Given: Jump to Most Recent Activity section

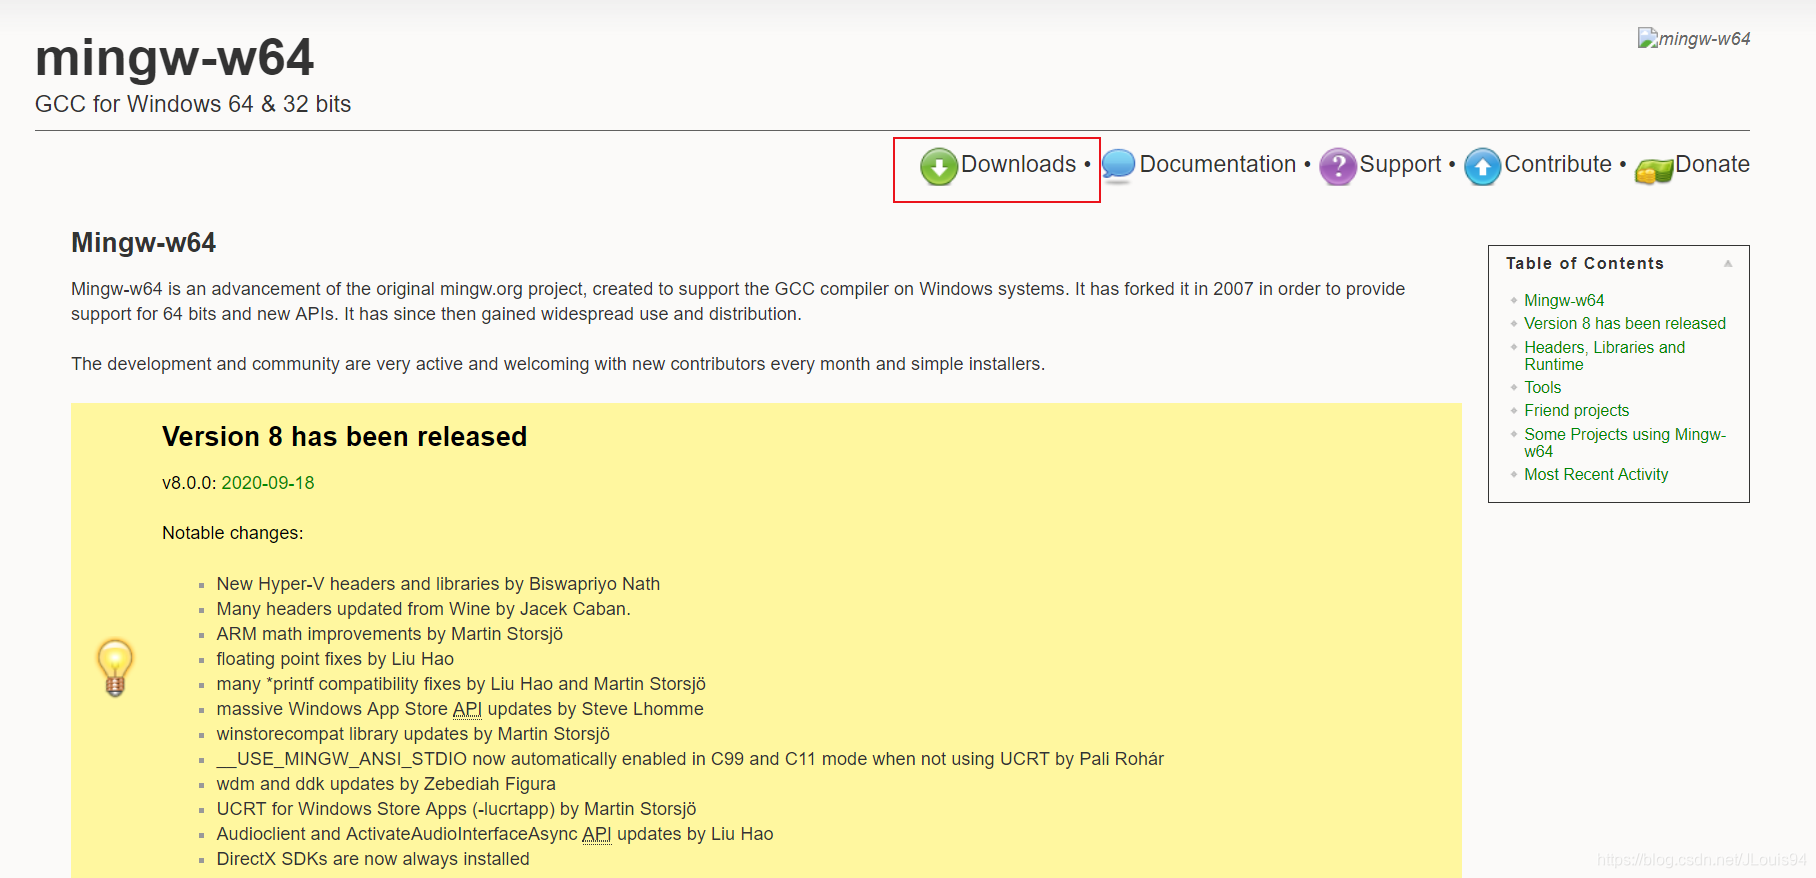Looking at the screenshot, I should (1596, 474).
